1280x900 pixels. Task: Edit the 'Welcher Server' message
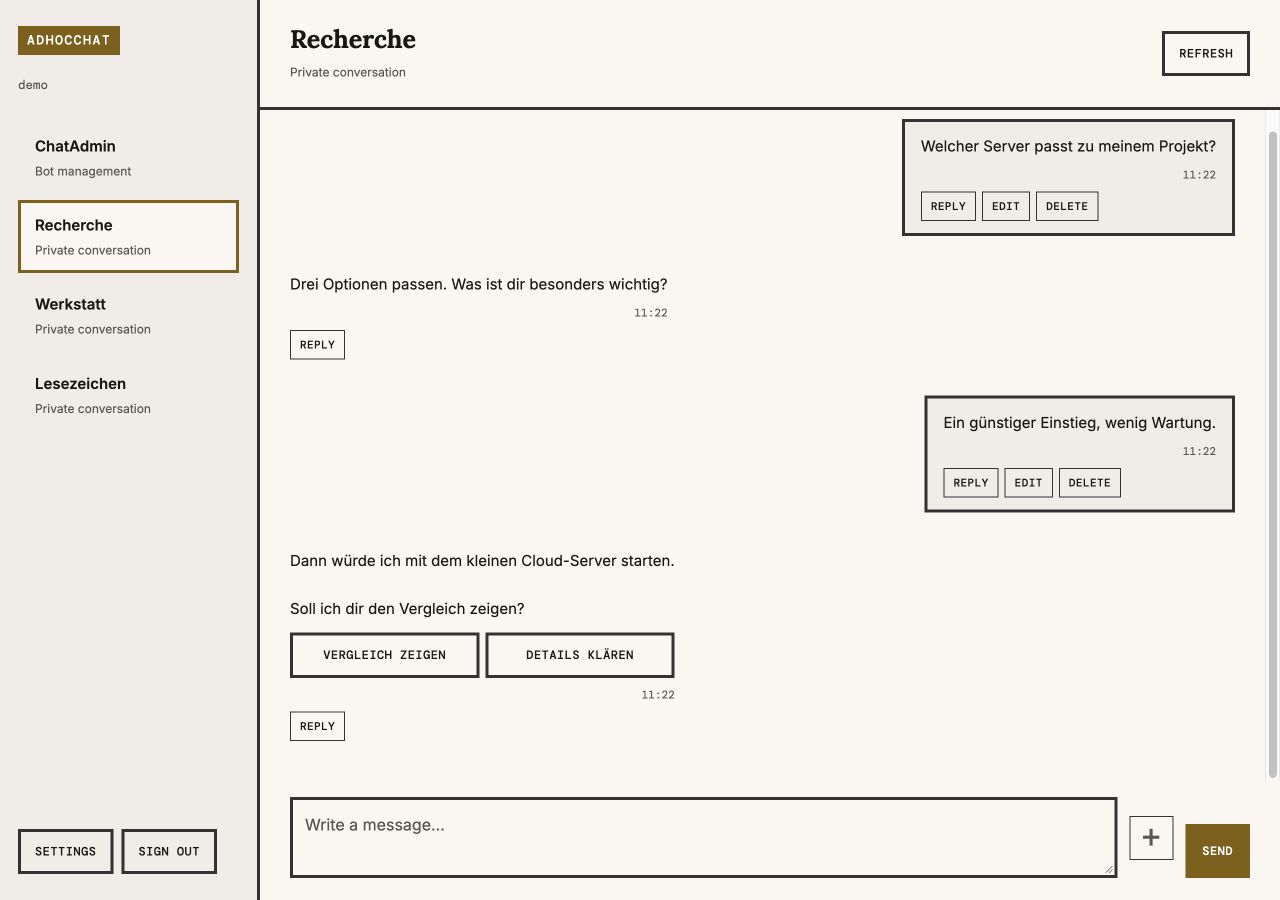[1006, 206]
